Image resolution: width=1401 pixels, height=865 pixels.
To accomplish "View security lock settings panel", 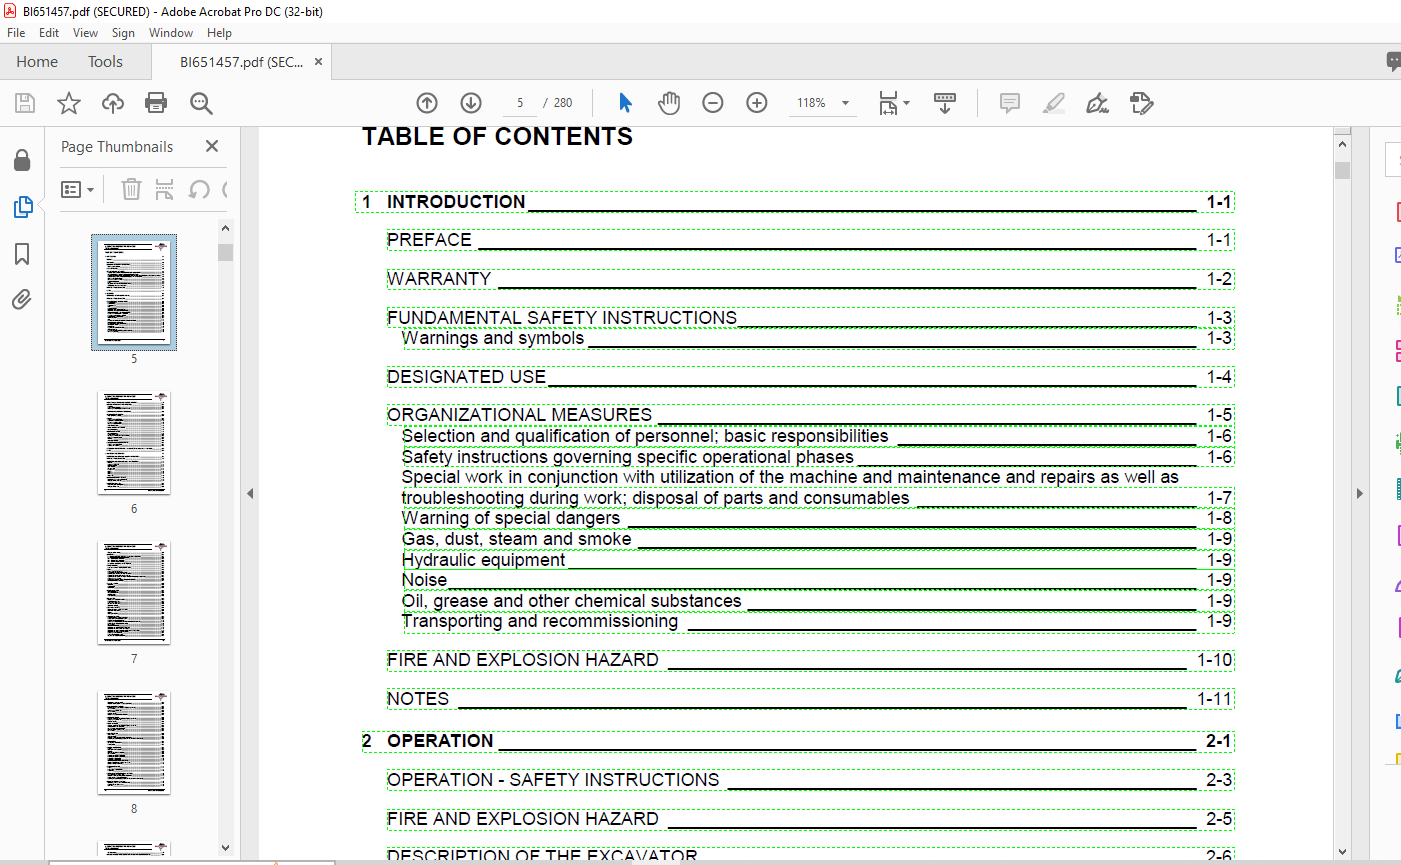I will pyautogui.click(x=22, y=161).
